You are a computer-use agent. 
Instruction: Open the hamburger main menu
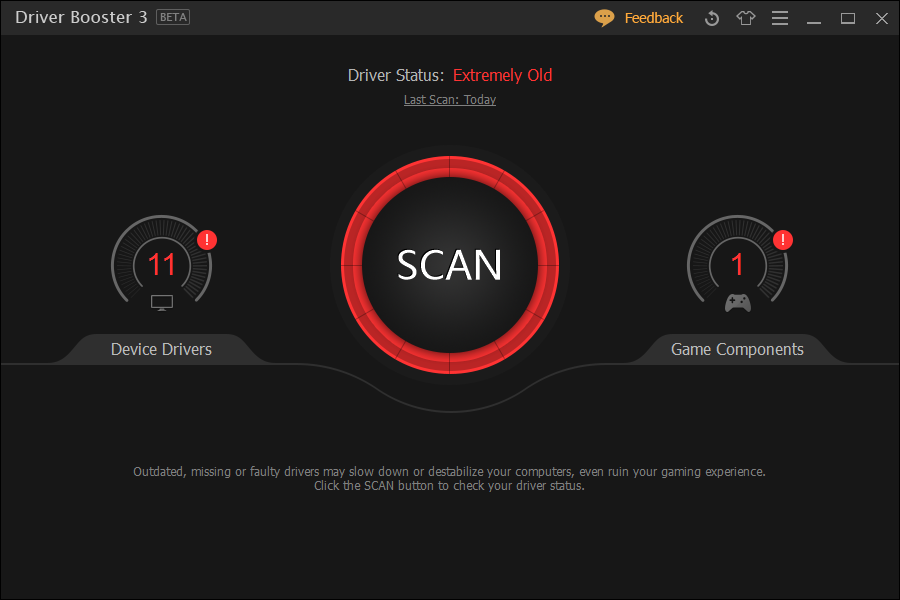(780, 18)
